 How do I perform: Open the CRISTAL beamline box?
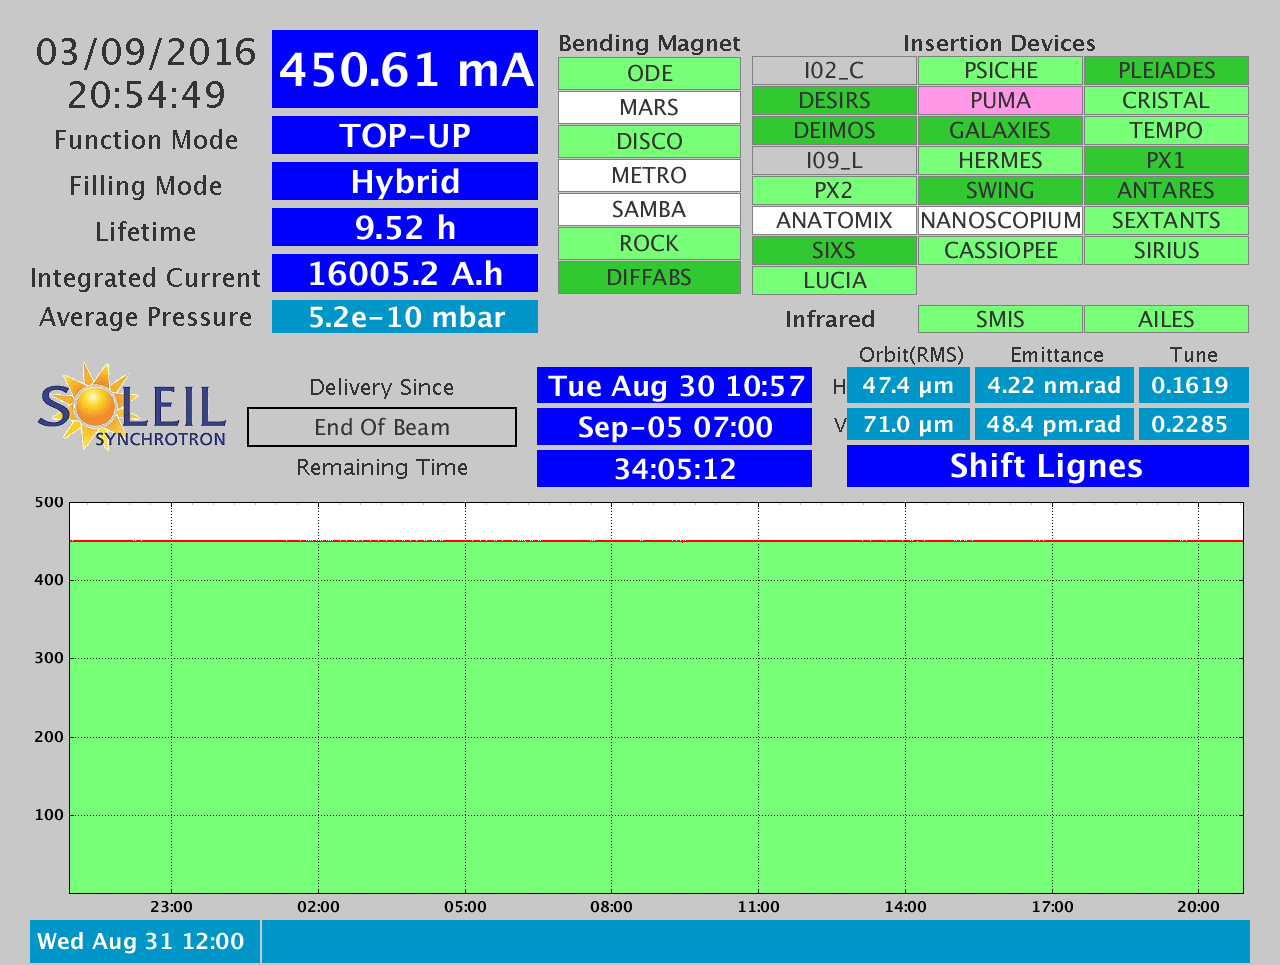click(x=1166, y=100)
